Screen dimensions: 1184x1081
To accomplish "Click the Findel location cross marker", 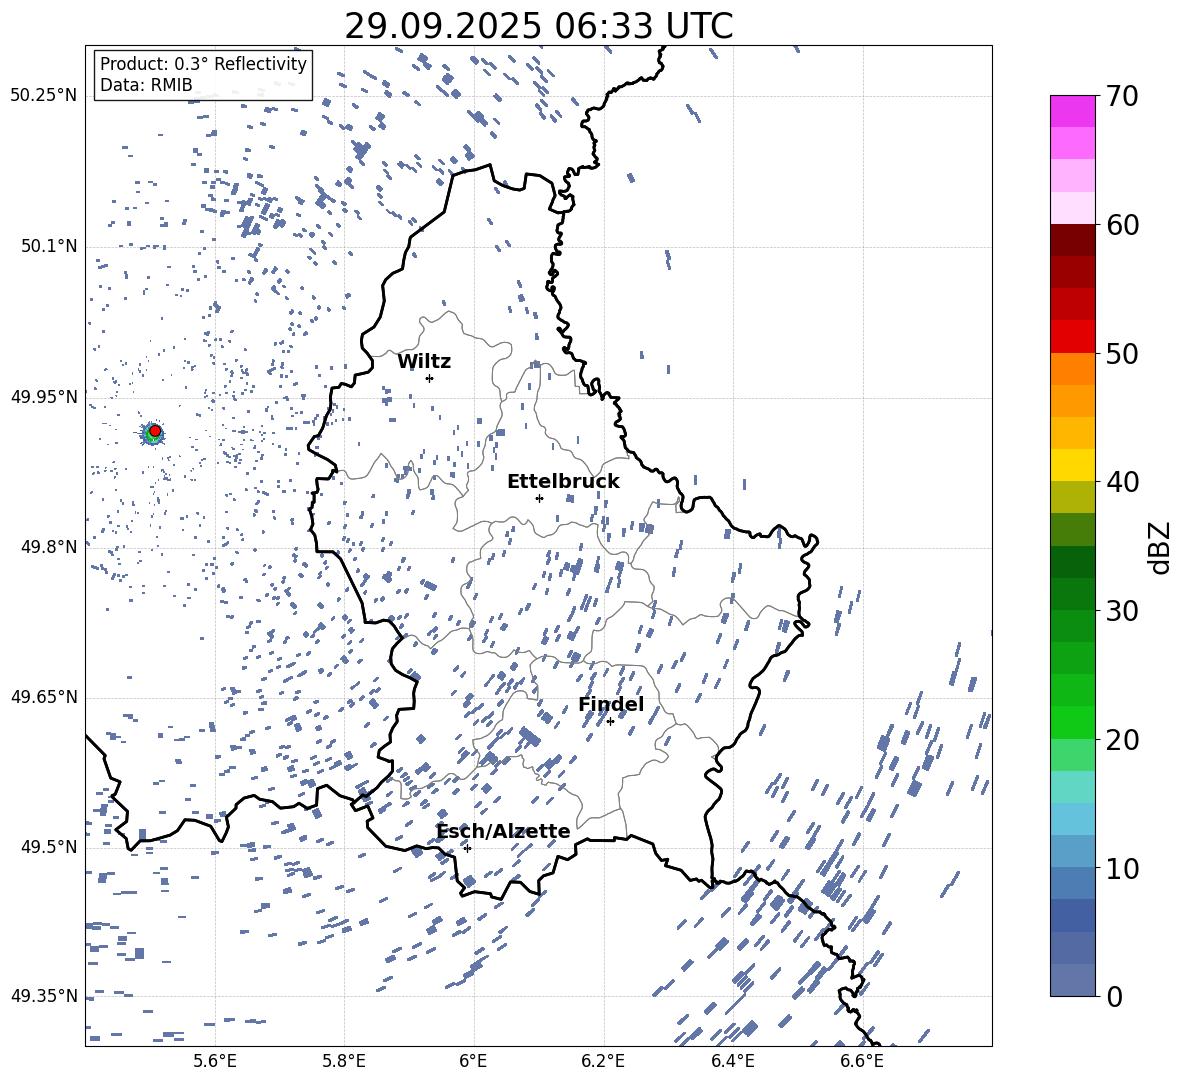I will pos(610,722).
